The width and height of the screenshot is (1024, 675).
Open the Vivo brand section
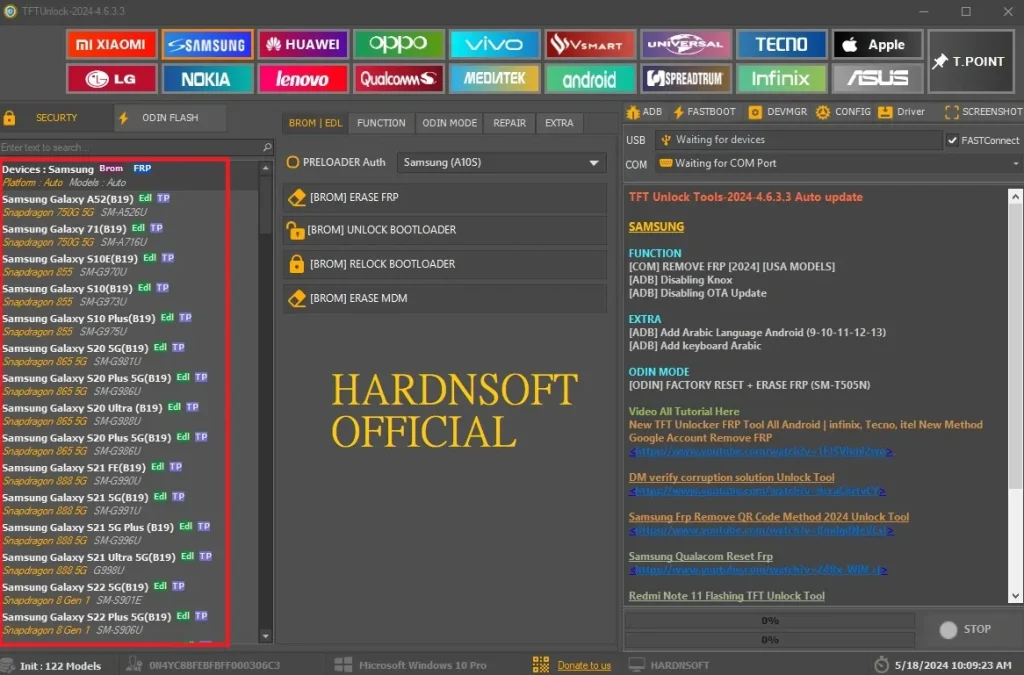tap(494, 44)
